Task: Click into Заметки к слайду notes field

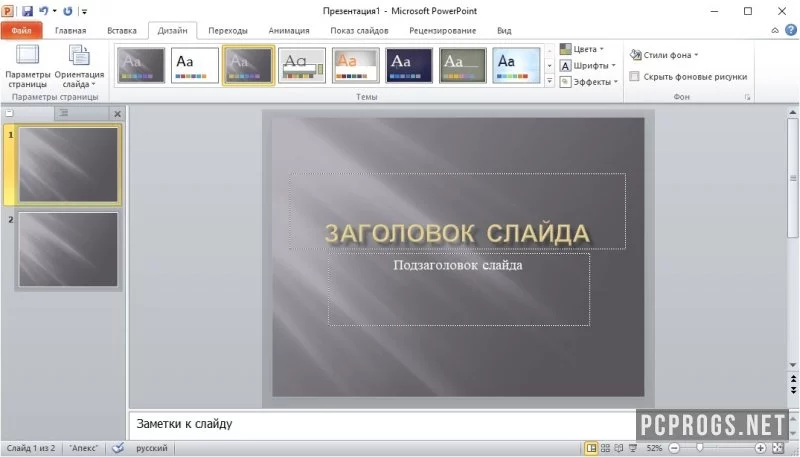Action: 383,424
